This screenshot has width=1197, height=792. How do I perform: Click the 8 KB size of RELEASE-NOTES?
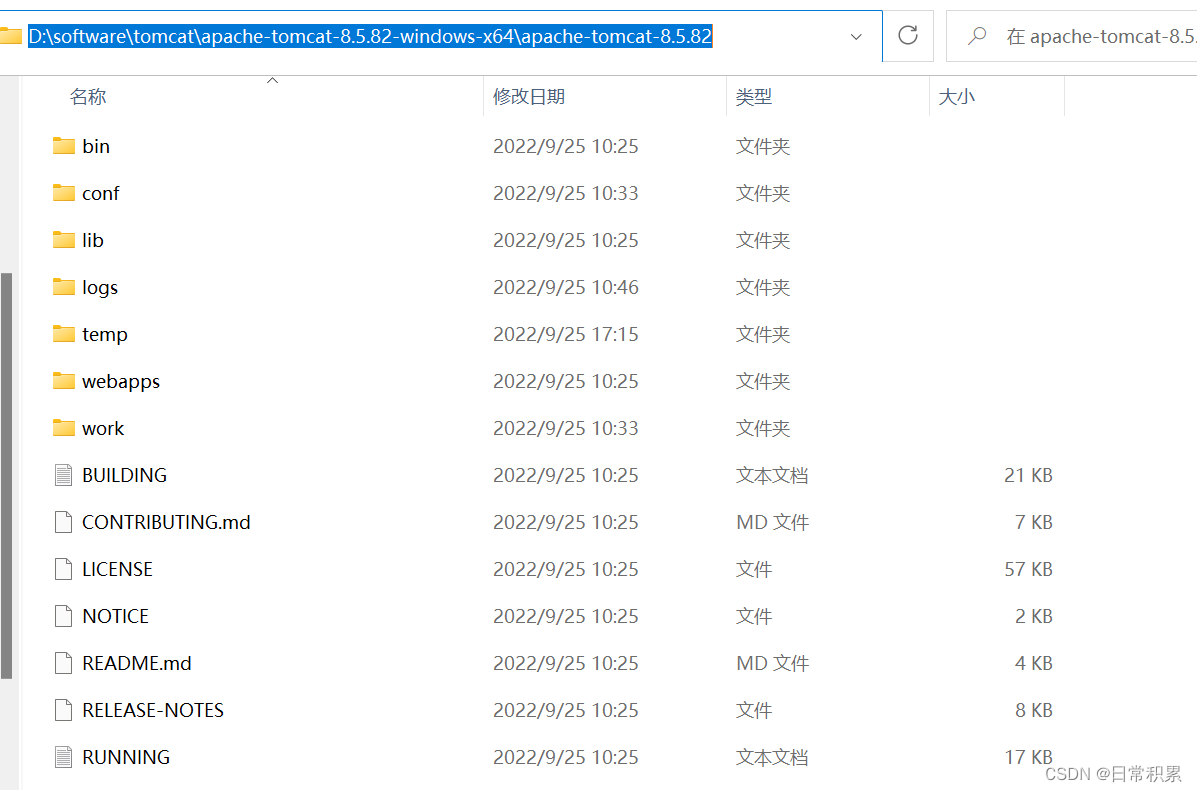click(x=1034, y=710)
